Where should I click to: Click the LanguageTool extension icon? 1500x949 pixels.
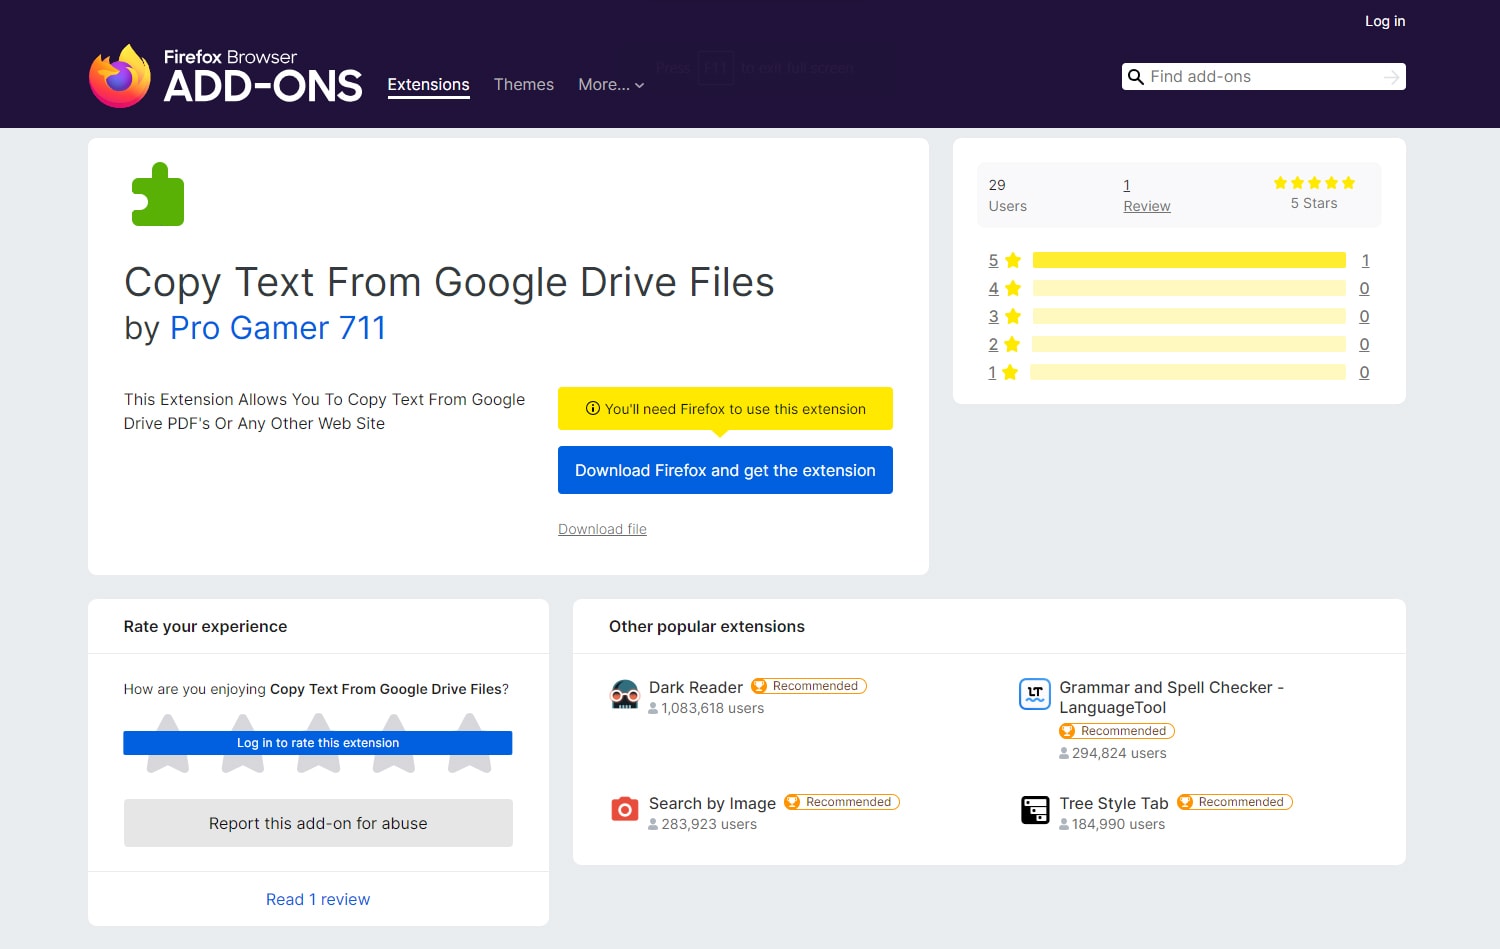point(1035,693)
